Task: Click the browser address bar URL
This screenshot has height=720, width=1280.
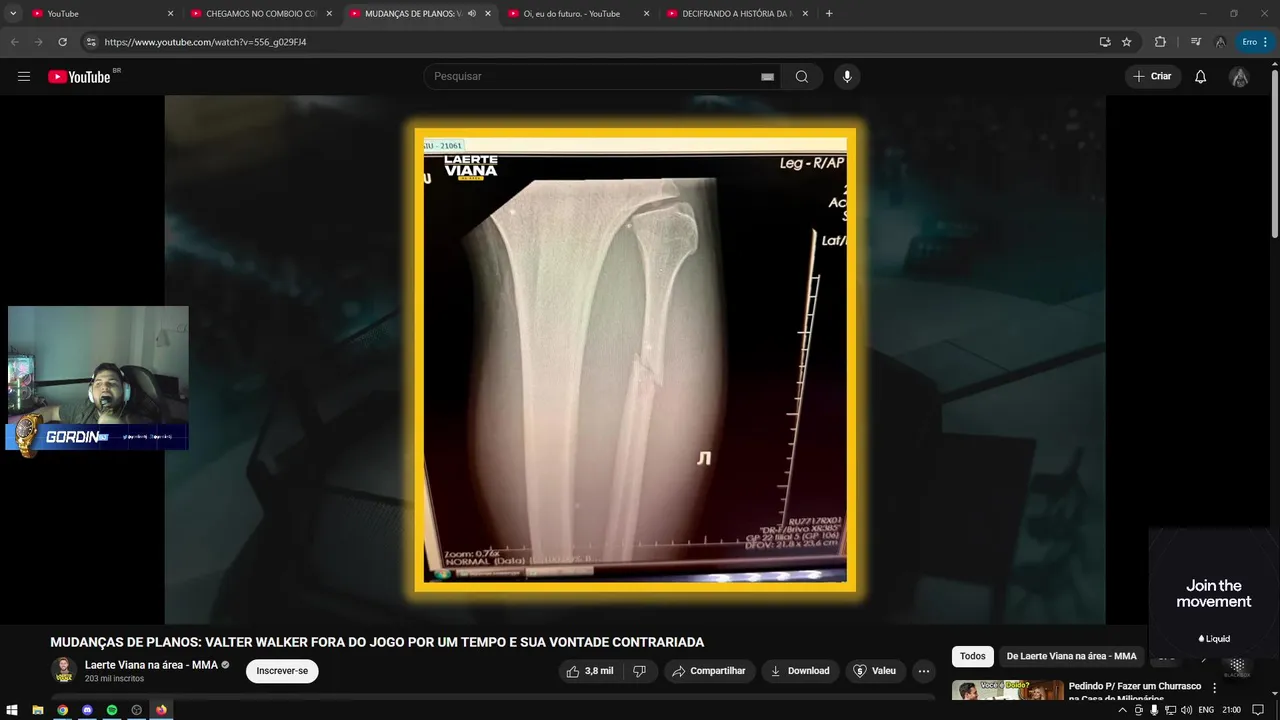Action: click(x=205, y=42)
